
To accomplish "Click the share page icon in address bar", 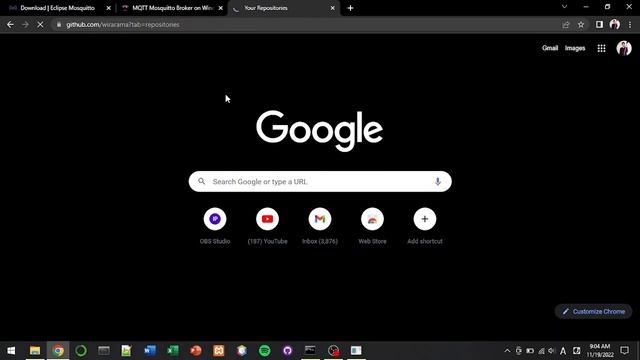I will pos(566,25).
